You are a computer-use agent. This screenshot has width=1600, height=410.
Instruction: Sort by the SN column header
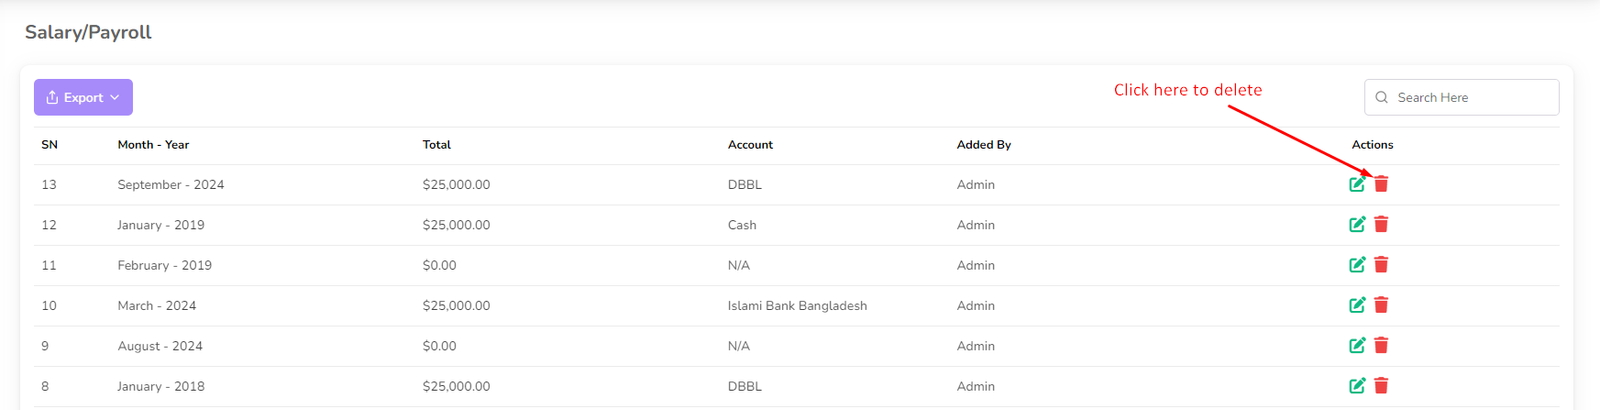coord(49,145)
